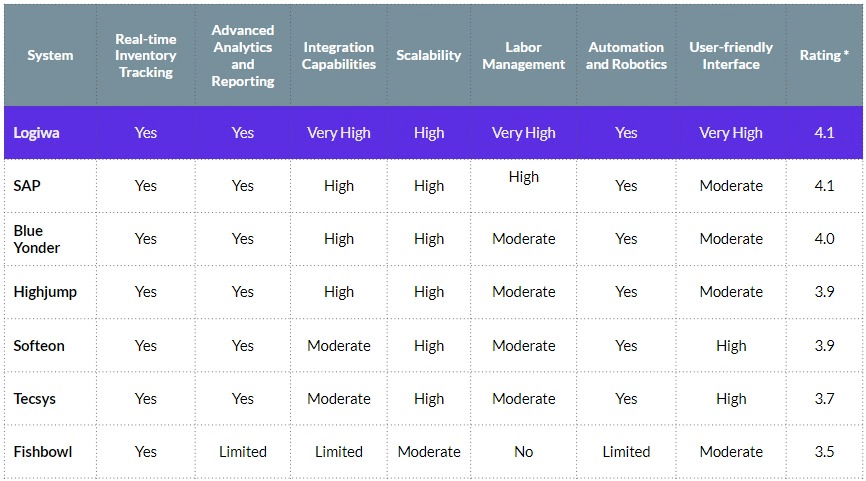Click the 3.5 rating value

coord(824,452)
